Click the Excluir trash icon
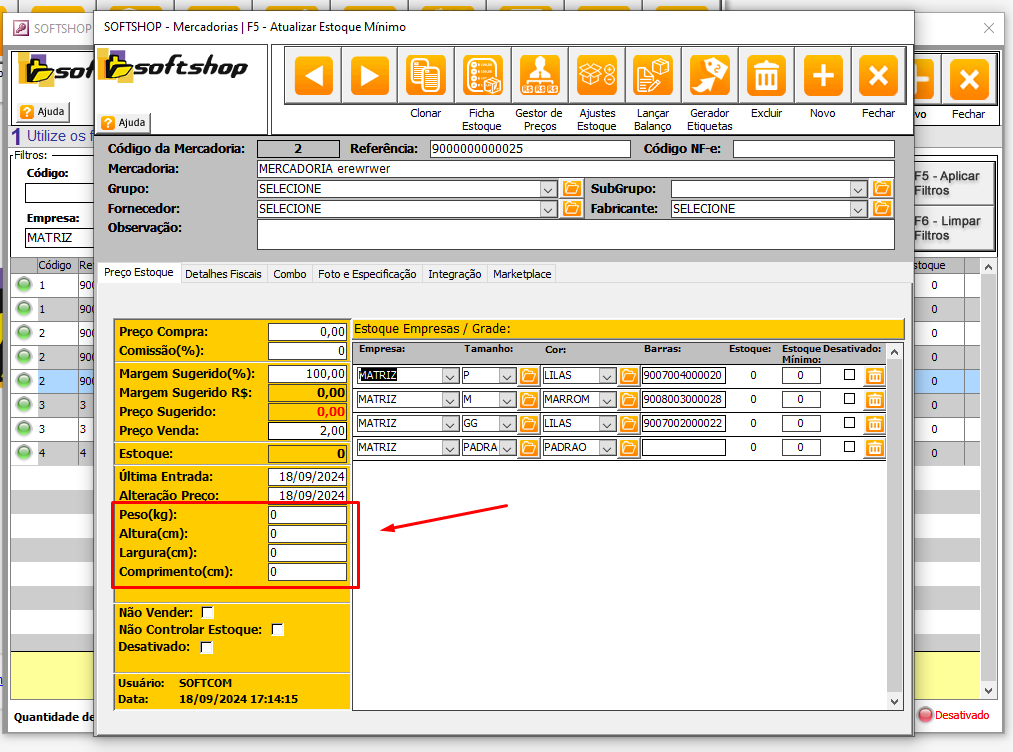Image resolution: width=1013 pixels, height=752 pixels. coord(766,76)
